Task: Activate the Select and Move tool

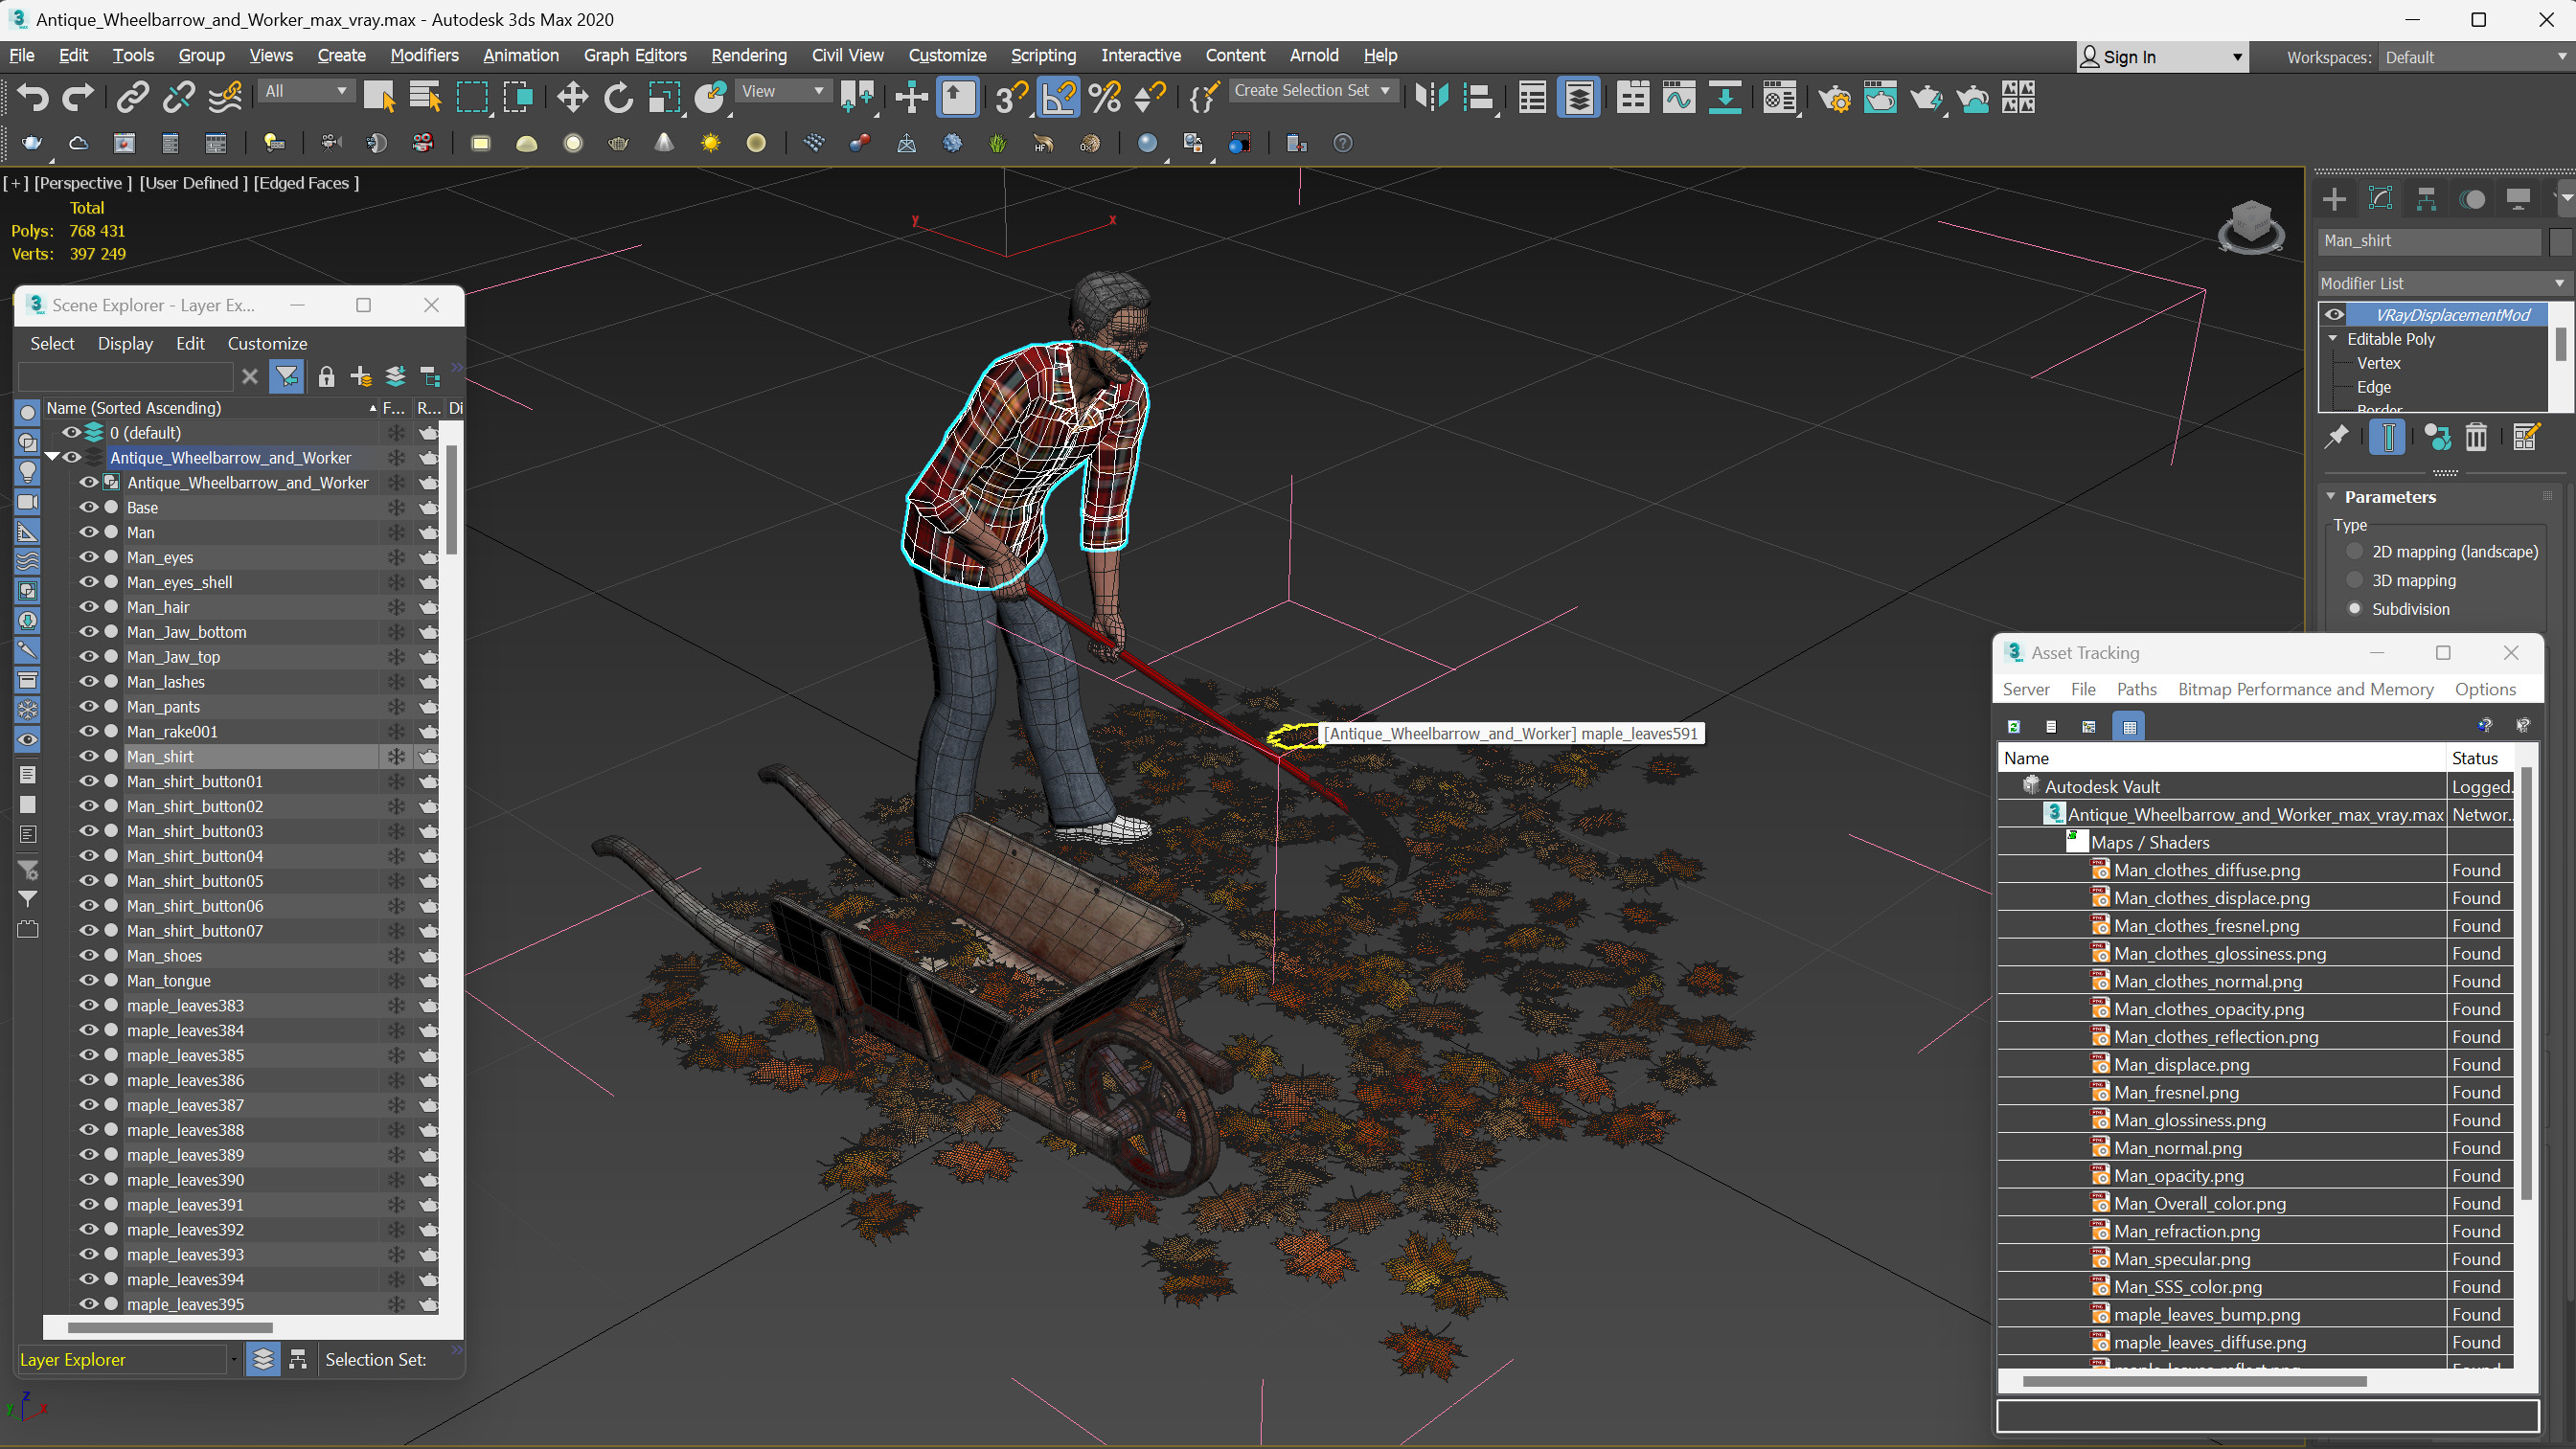Action: point(572,97)
